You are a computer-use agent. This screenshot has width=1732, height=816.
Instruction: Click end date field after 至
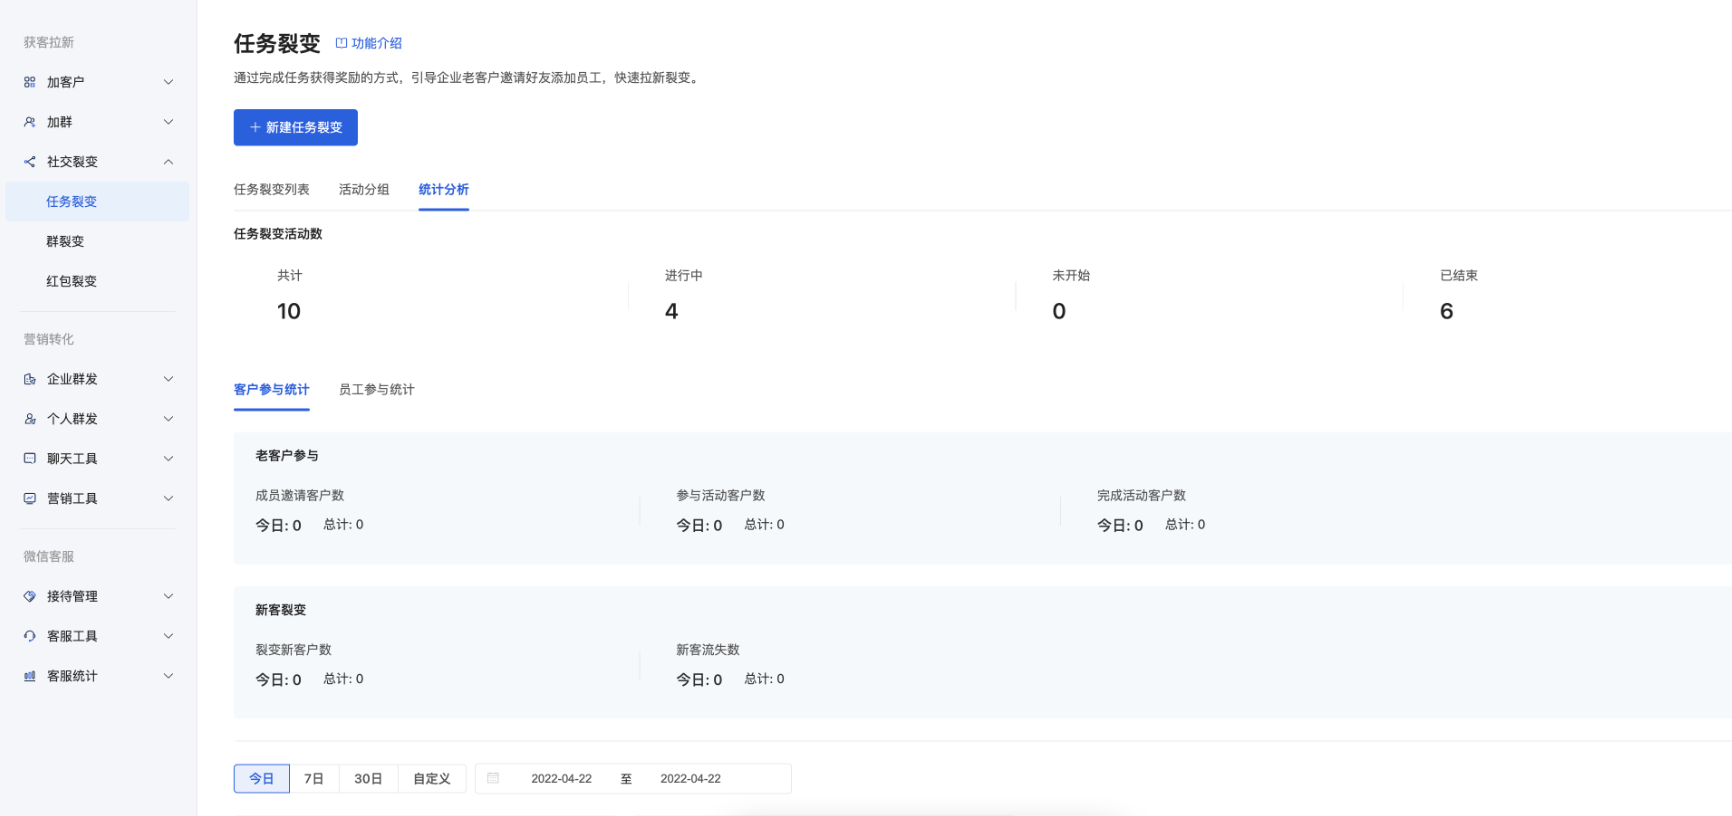tap(691, 778)
